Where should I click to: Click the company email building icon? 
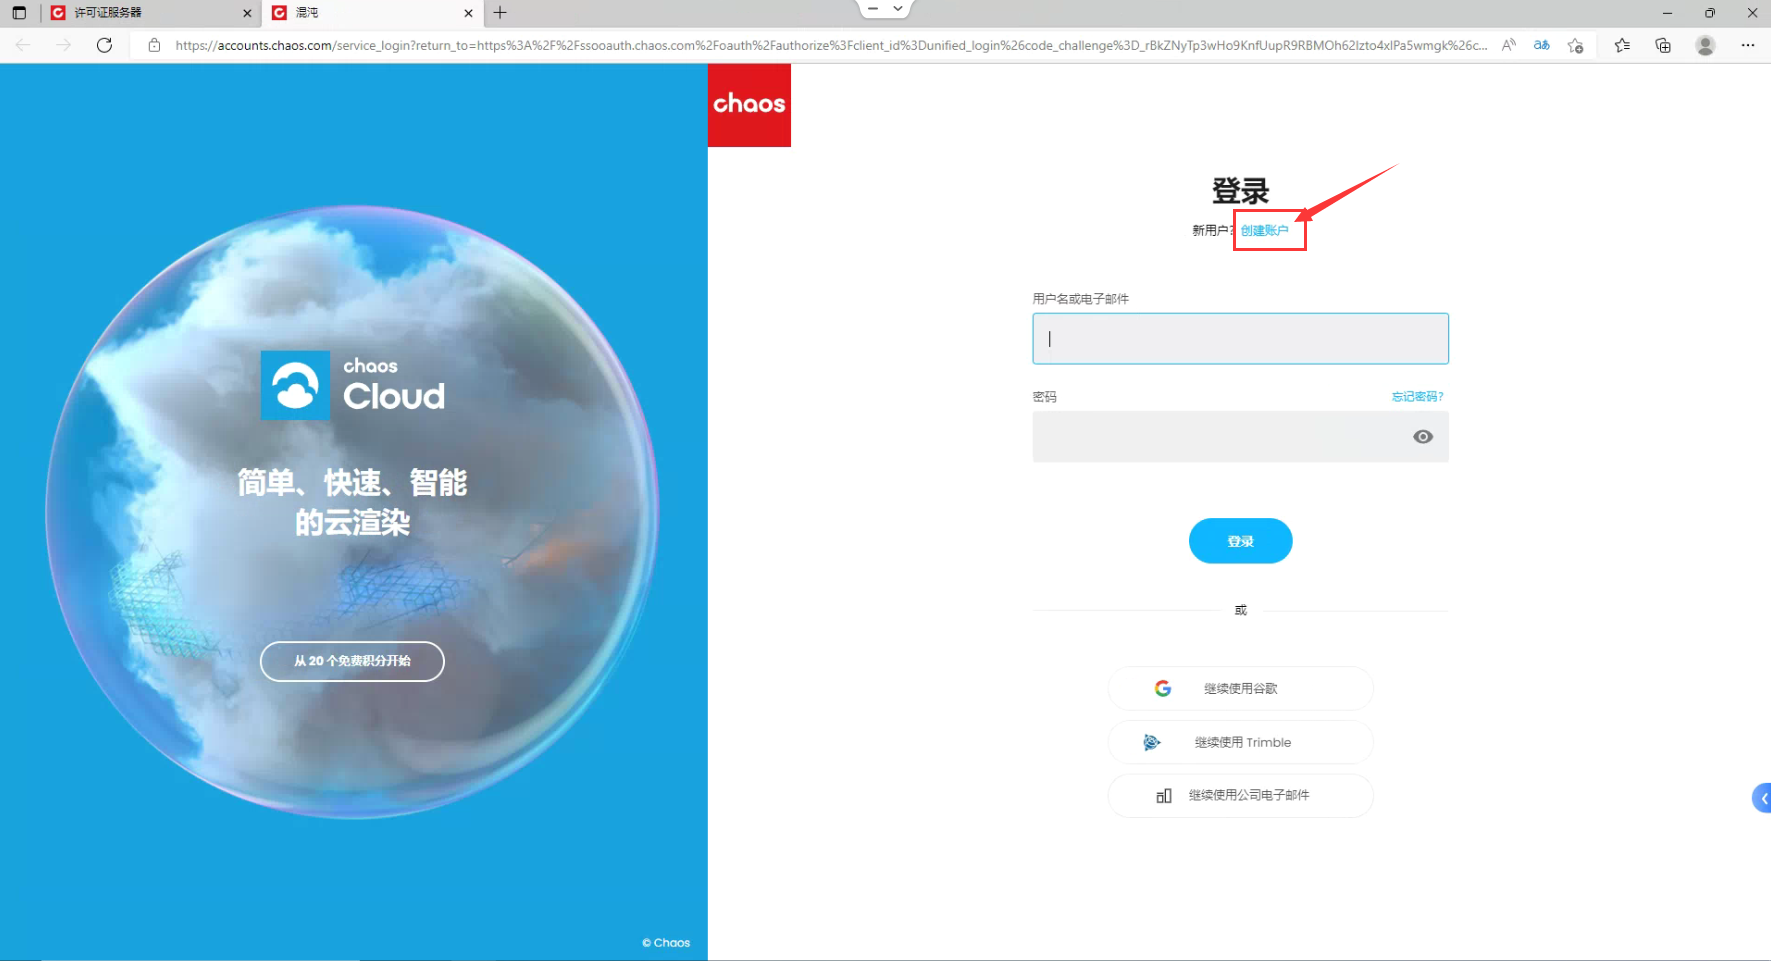tap(1164, 796)
